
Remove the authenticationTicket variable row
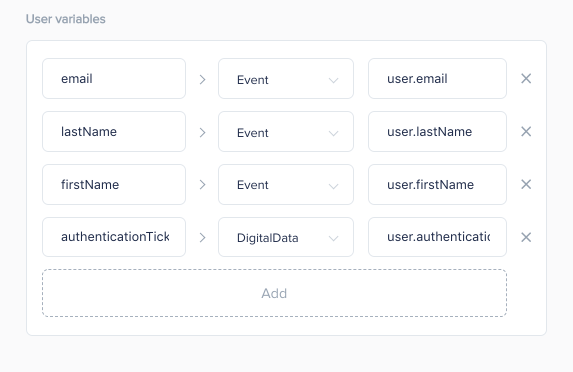[526, 238]
